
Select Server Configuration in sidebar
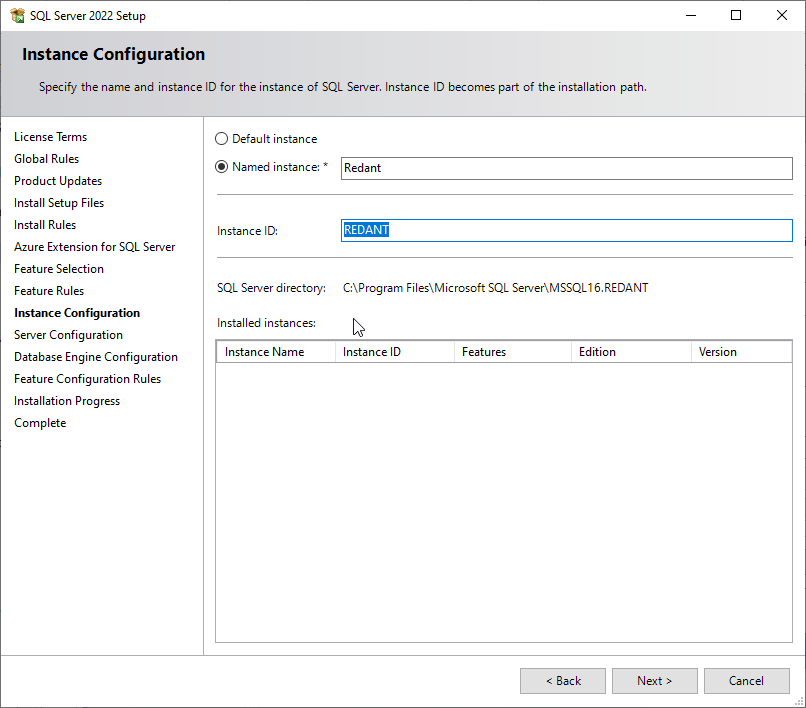[68, 335]
